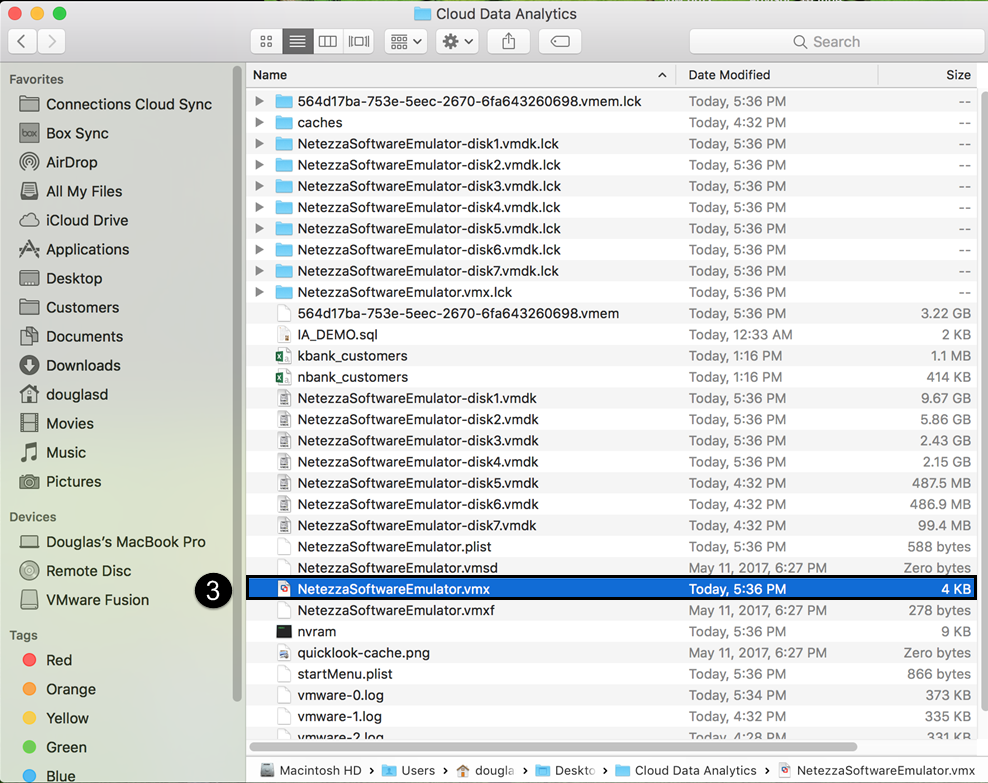Expand NetezzaSoftwareEmulator-disk2.vmdk.lck folder

point(259,165)
